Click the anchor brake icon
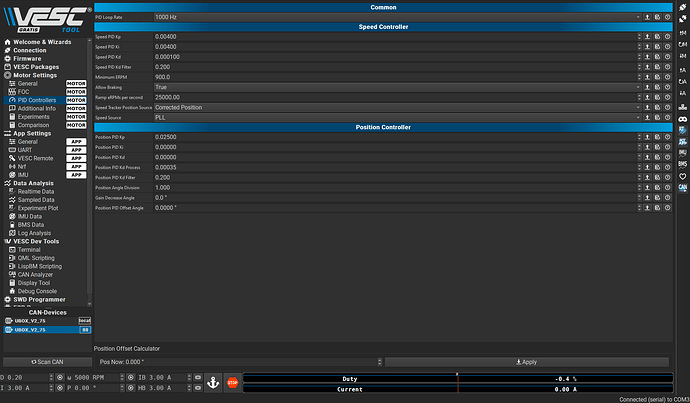Image resolution: width=690 pixels, height=403 pixels. (x=213, y=382)
